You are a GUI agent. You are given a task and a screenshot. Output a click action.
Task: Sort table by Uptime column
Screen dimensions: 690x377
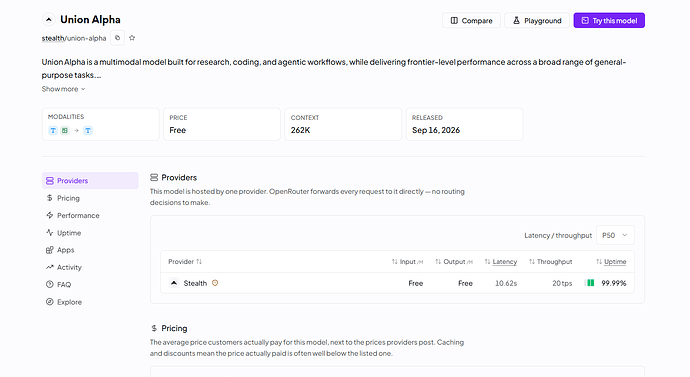click(x=611, y=261)
